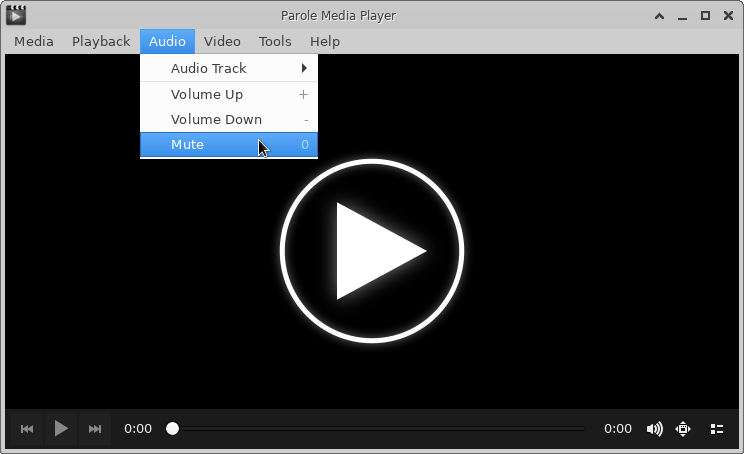
Task: Click the previous track button
Action: pyautogui.click(x=27, y=429)
